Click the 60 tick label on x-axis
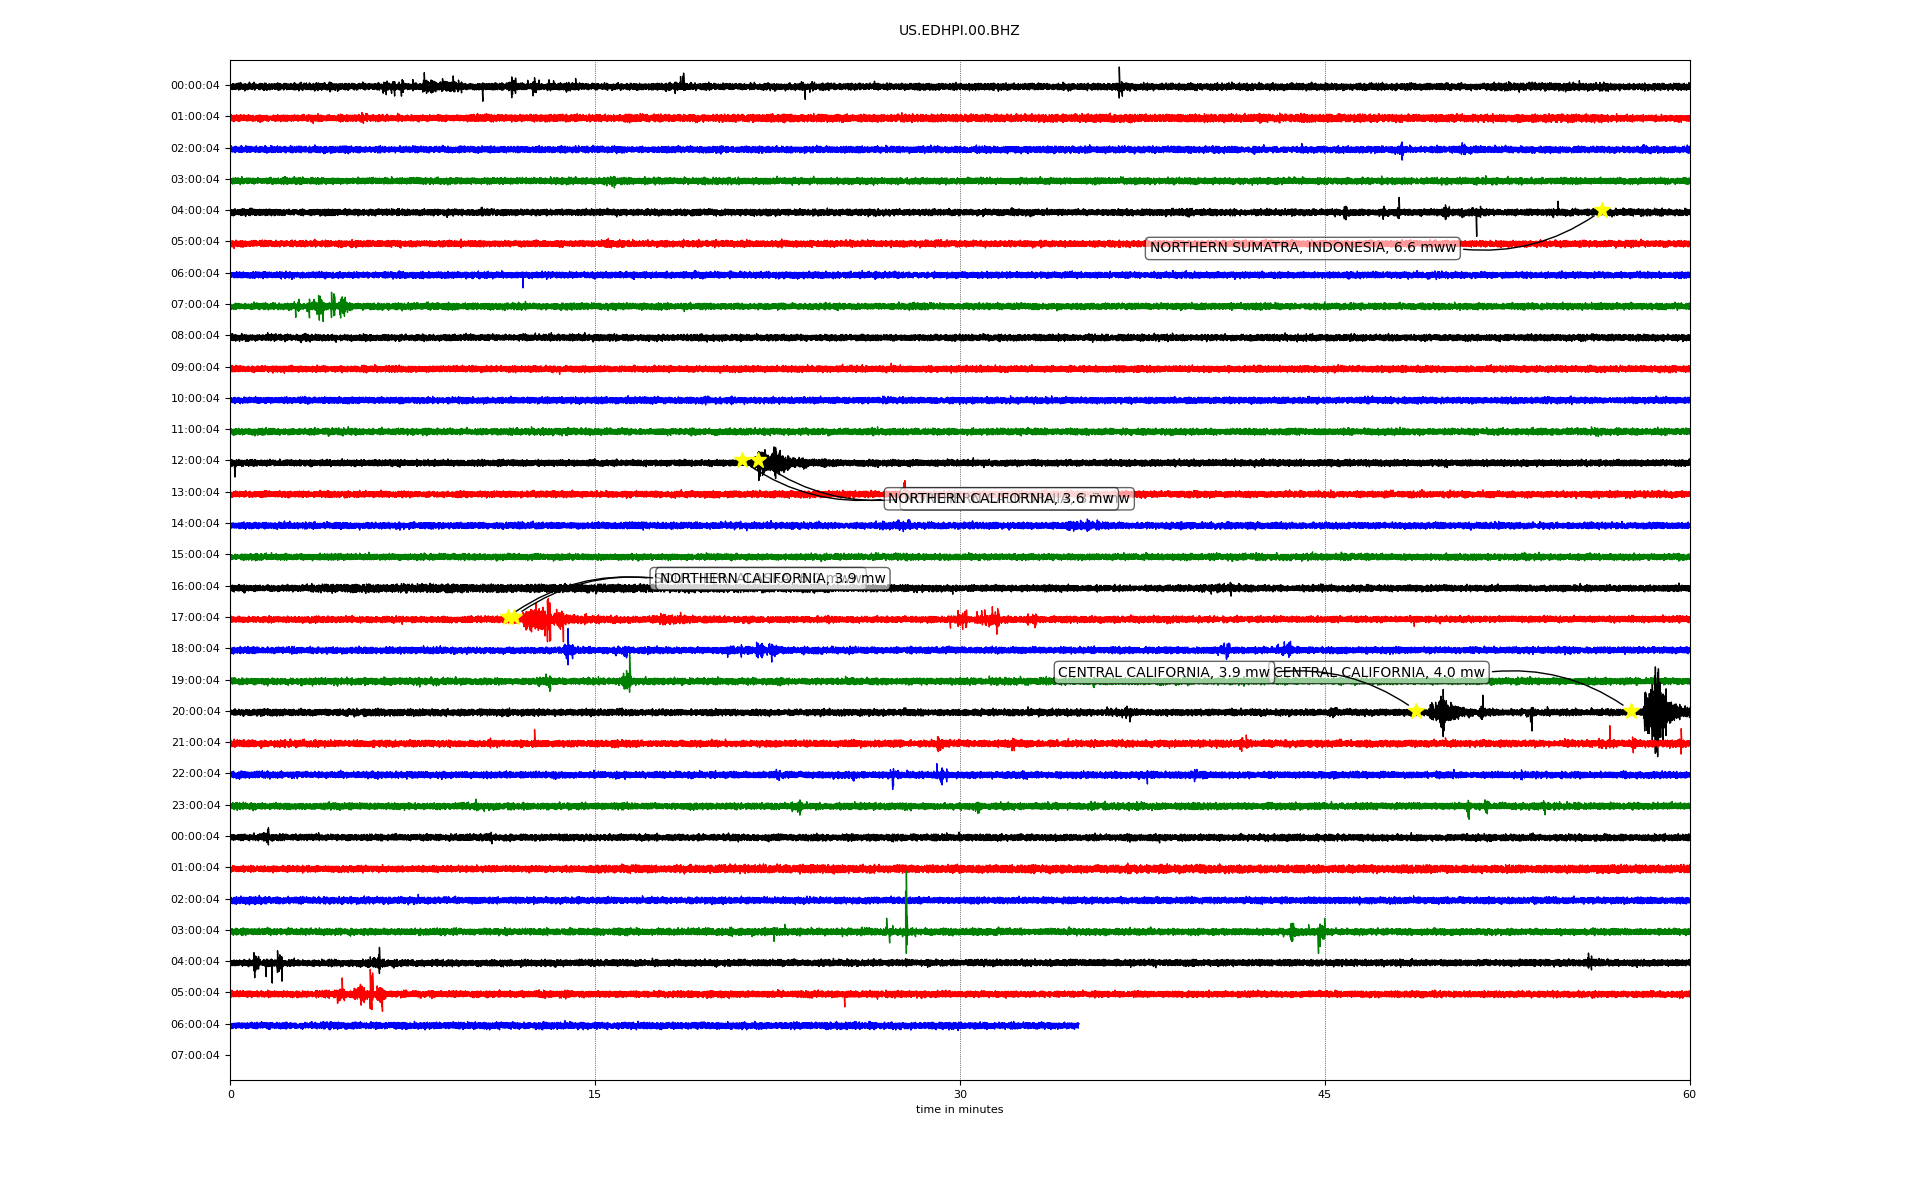 click(x=1688, y=1094)
